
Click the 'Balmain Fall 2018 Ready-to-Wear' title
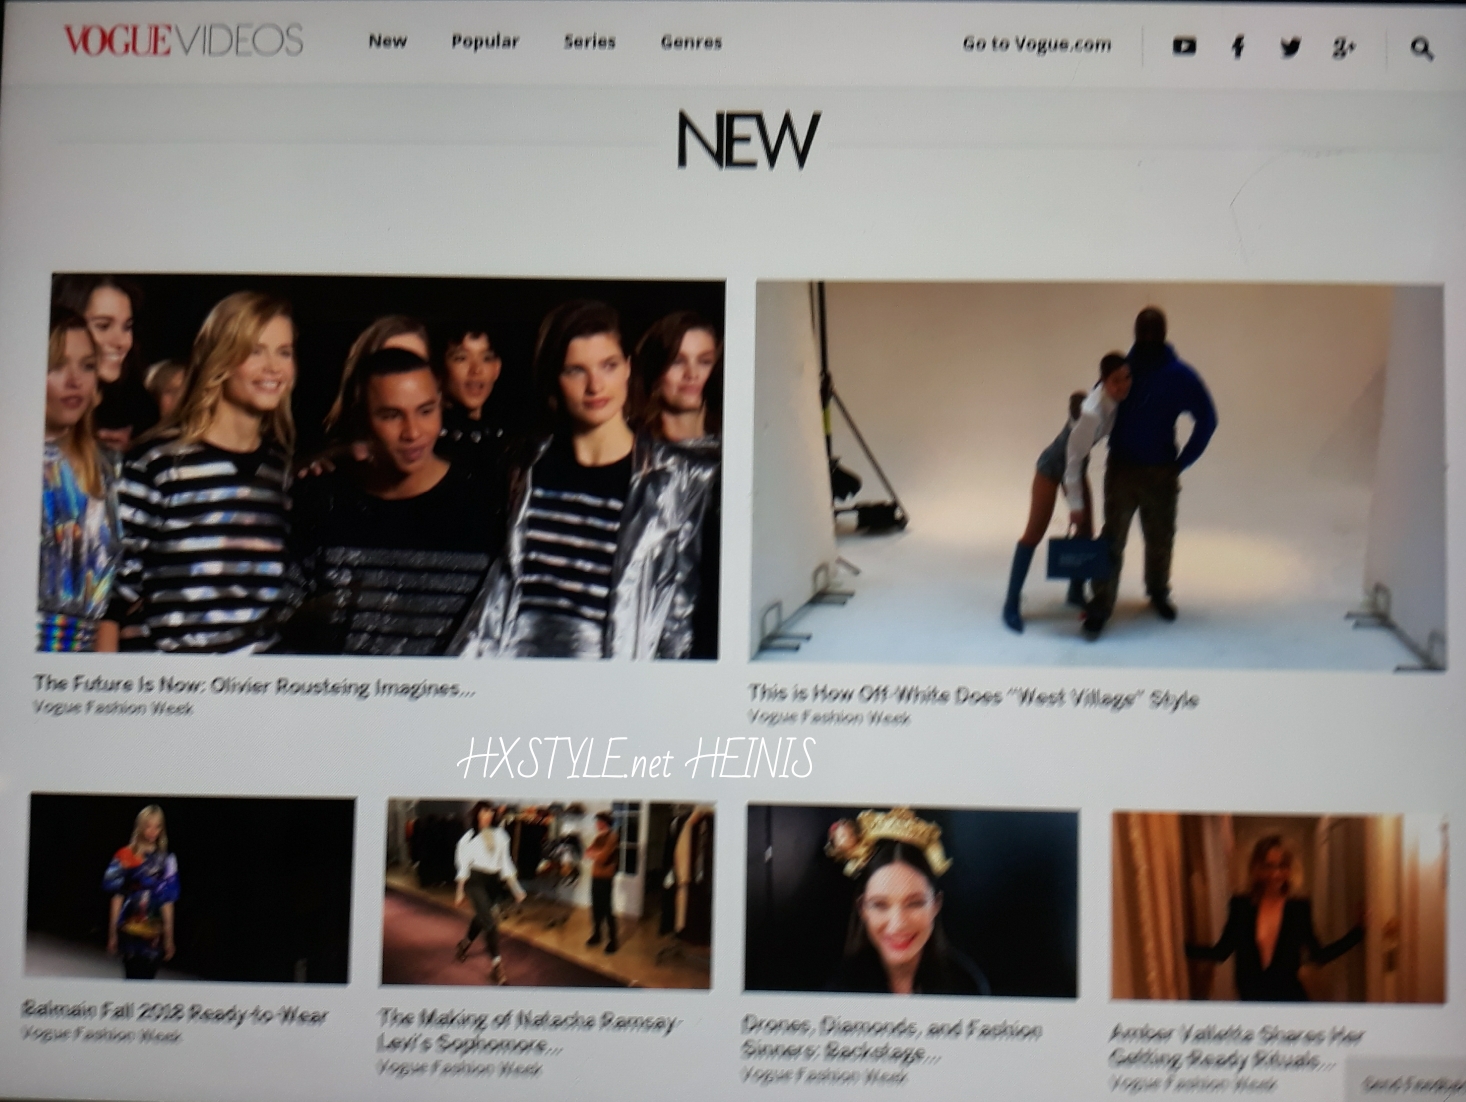174,1012
